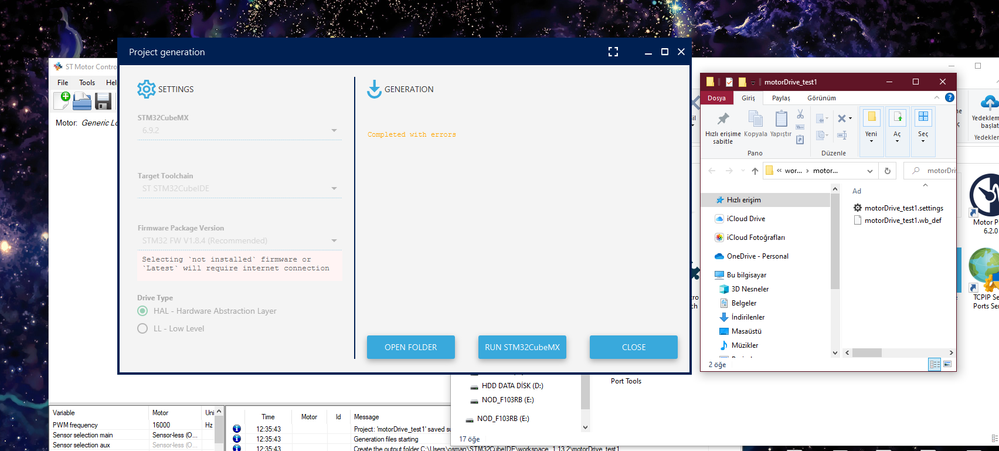
Task: Select motorDrive_test1.wb_def file
Action: click(896, 220)
